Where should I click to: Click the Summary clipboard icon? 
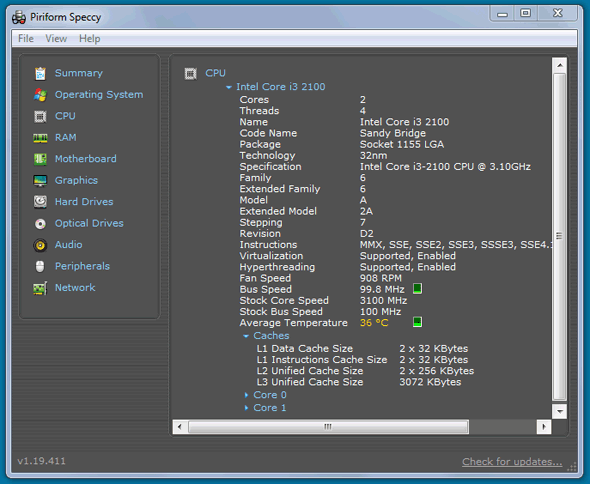(40, 73)
